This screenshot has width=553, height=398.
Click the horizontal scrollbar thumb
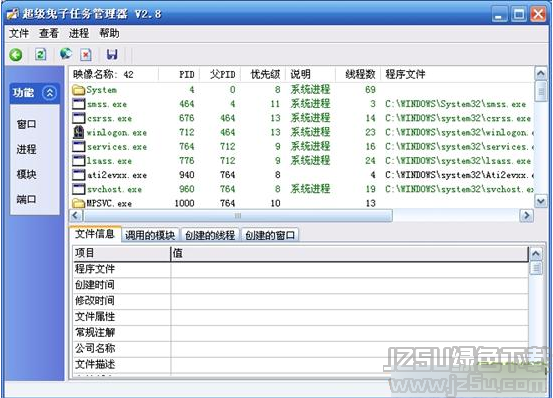(x=237, y=215)
